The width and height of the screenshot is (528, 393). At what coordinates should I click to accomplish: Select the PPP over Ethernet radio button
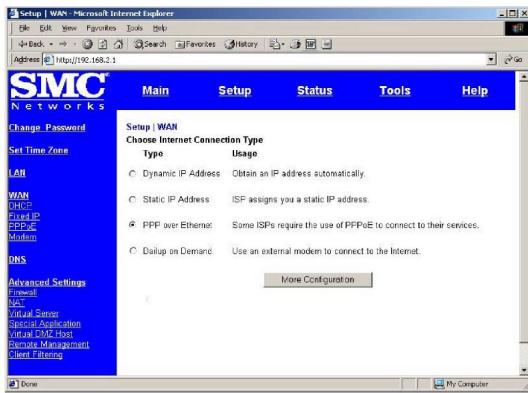click(133, 225)
